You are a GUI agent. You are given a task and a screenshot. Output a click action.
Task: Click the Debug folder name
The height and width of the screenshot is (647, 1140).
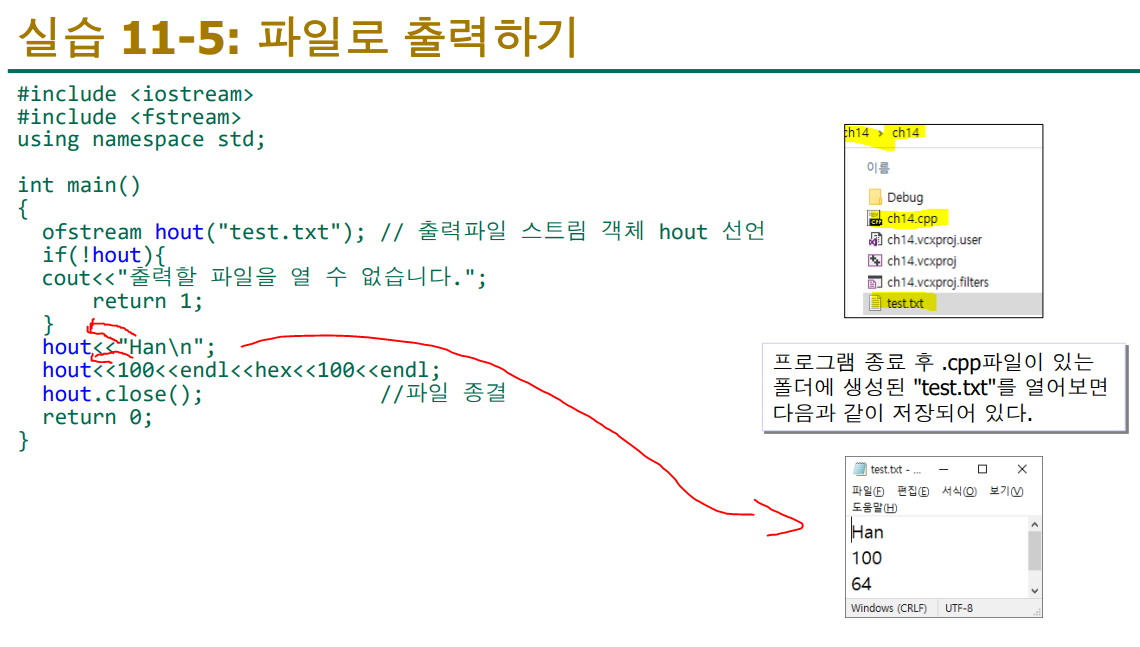coord(904,197)
